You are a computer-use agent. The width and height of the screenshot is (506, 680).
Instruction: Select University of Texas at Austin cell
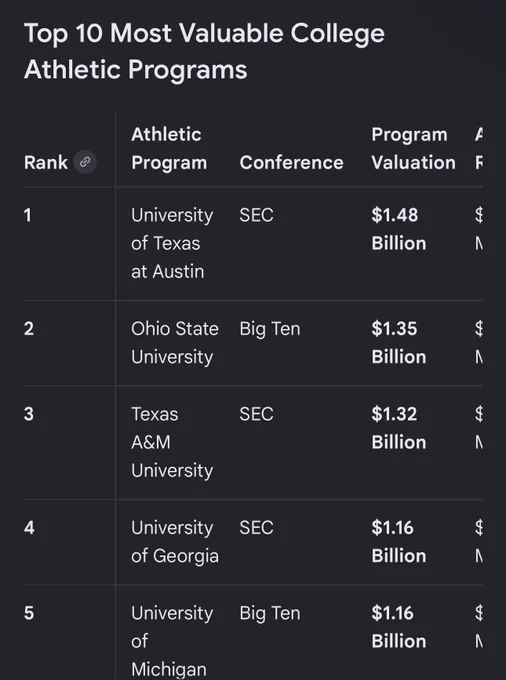(x=172, y=243)
